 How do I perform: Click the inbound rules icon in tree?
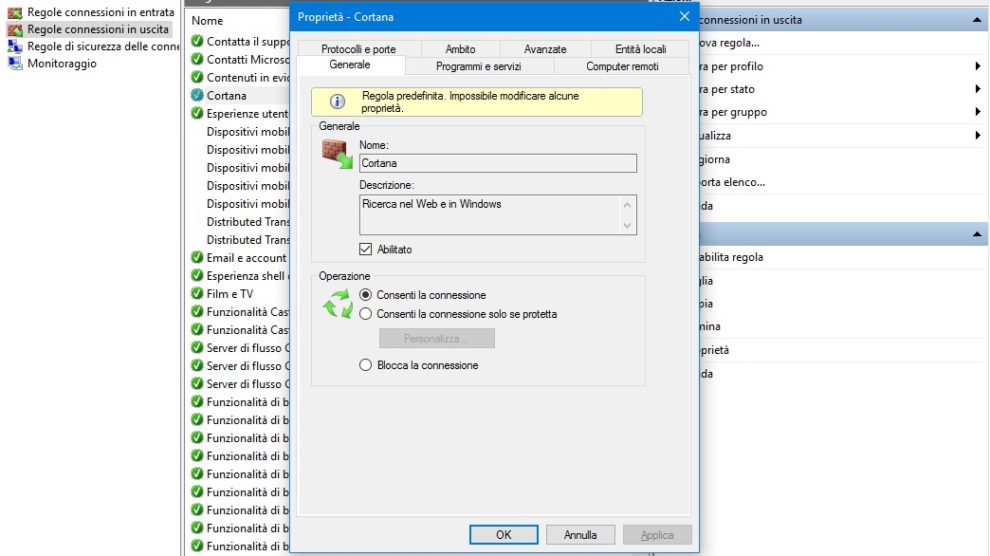(x=15, y=12)
